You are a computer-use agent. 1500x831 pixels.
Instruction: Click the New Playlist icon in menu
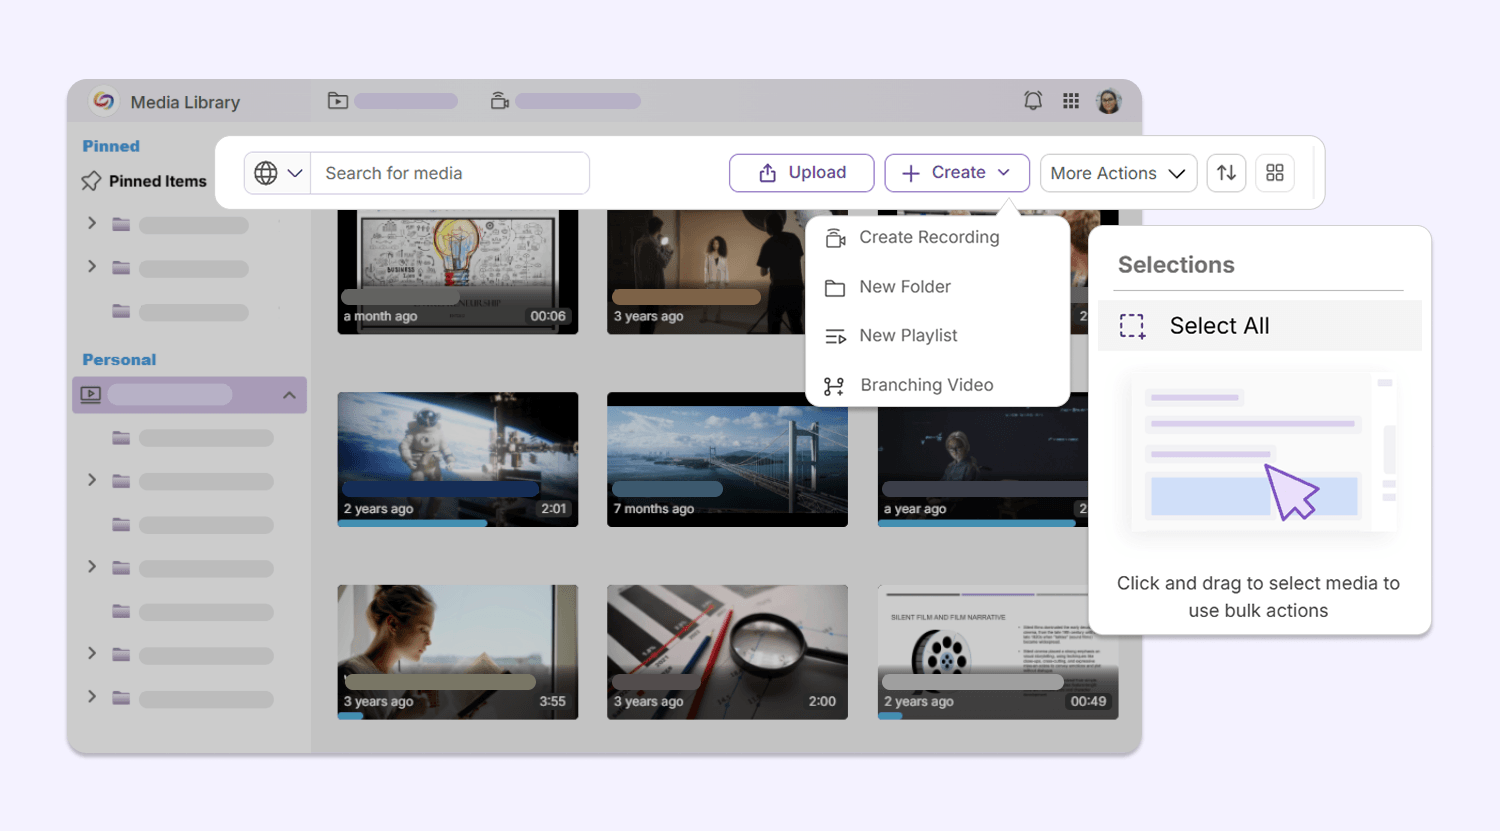[x=835, y=337]
